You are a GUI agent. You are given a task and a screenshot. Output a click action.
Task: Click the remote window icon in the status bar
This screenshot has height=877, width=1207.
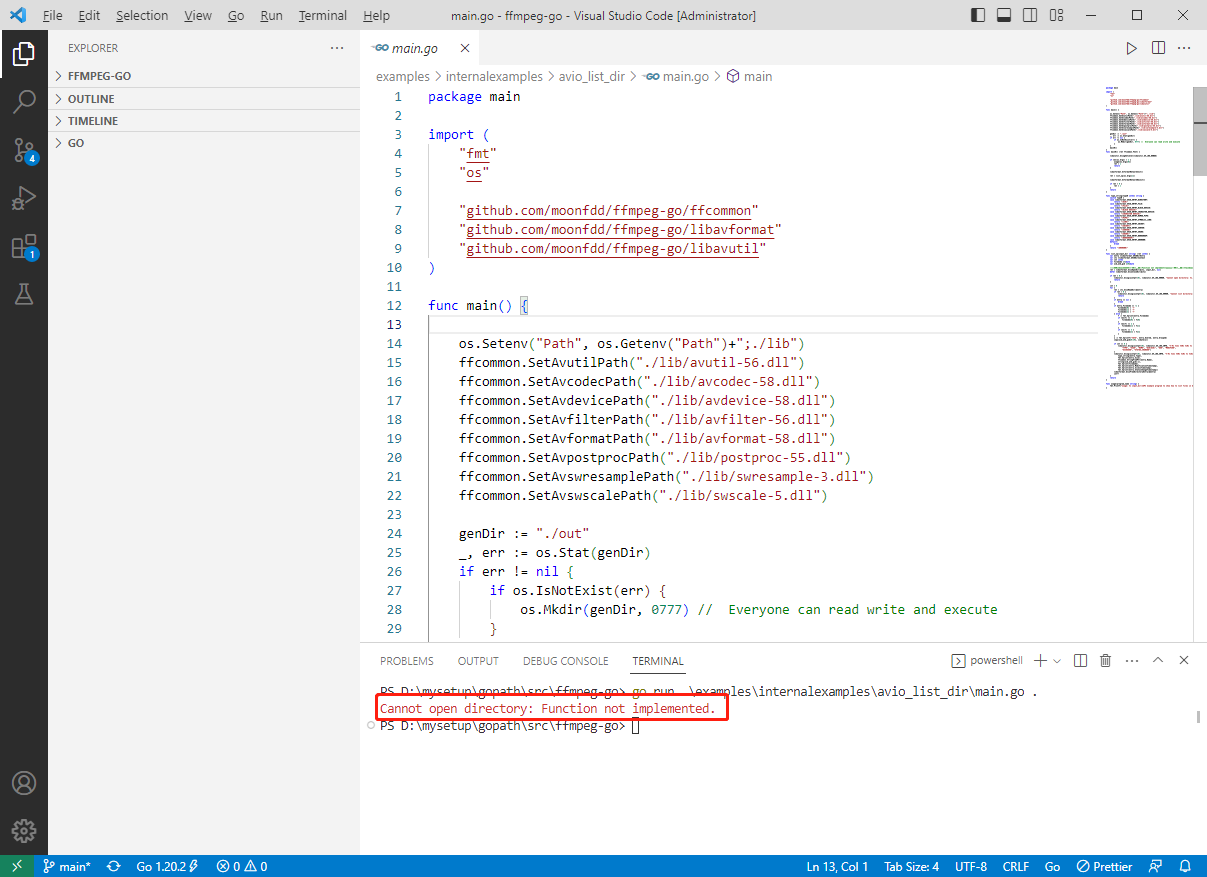(16, 866)
